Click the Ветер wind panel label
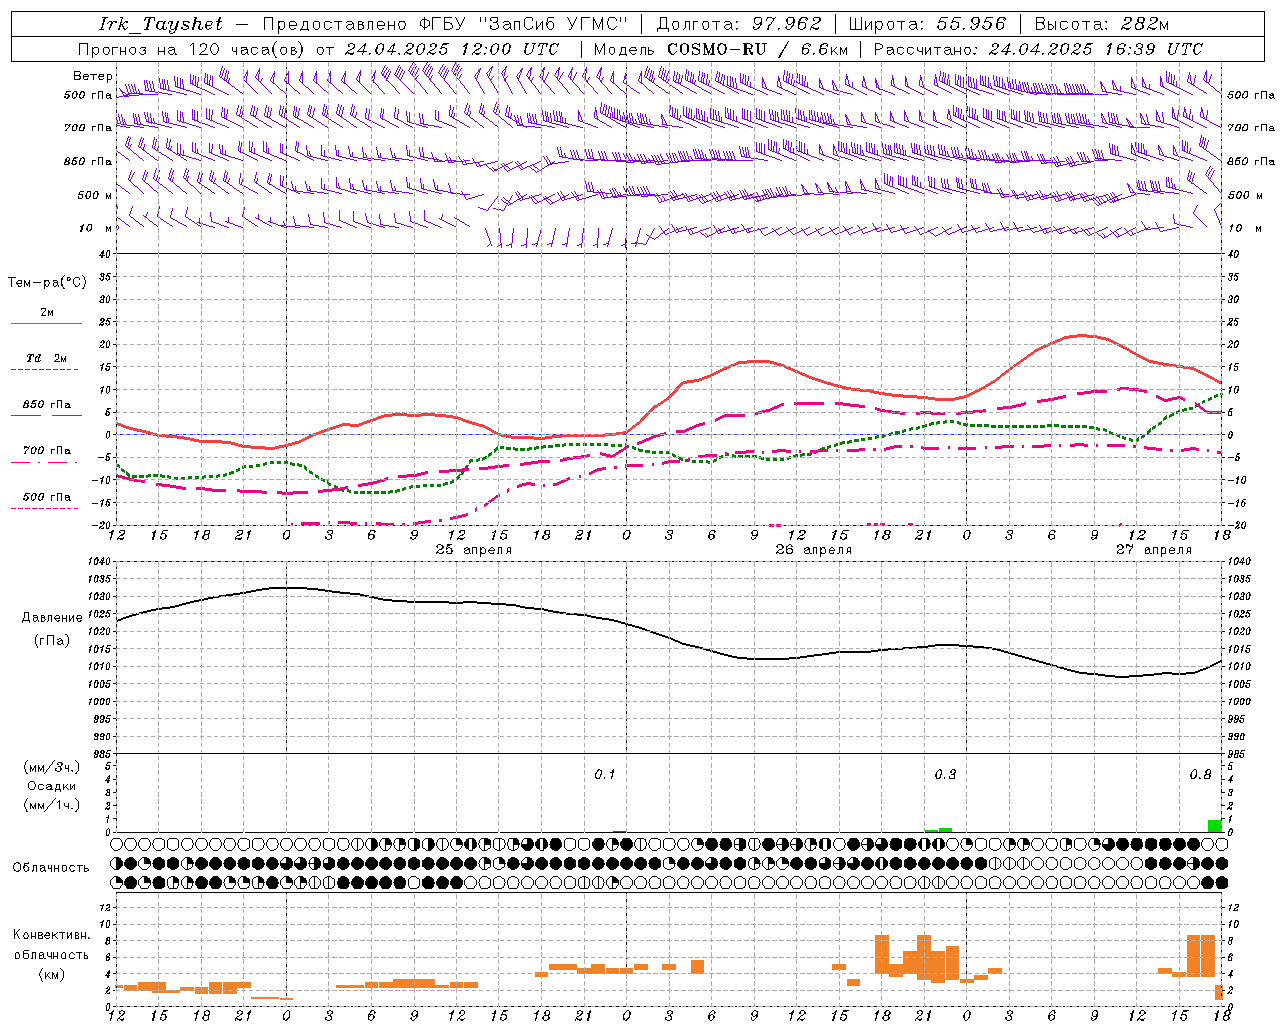 pos(92,76)
